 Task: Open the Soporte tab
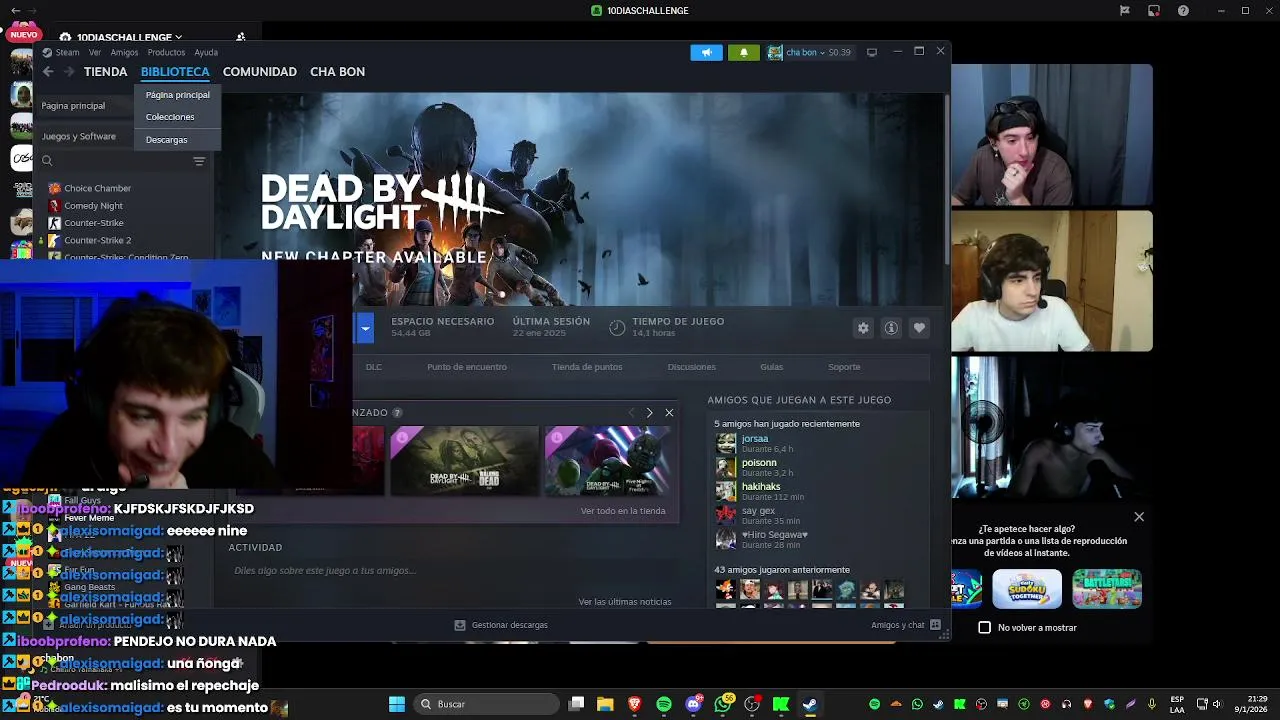pos(844,367)
